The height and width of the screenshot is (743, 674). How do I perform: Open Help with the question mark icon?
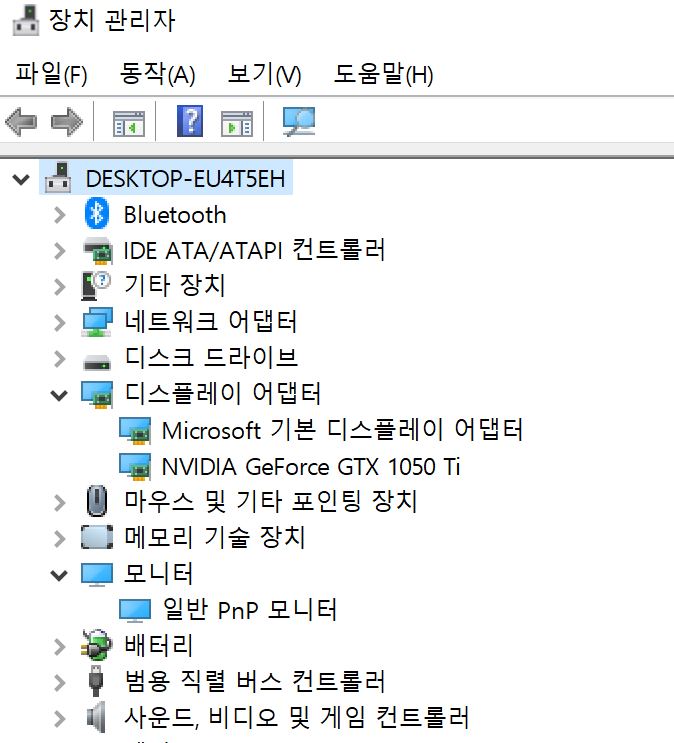click(x=190, y=121)
